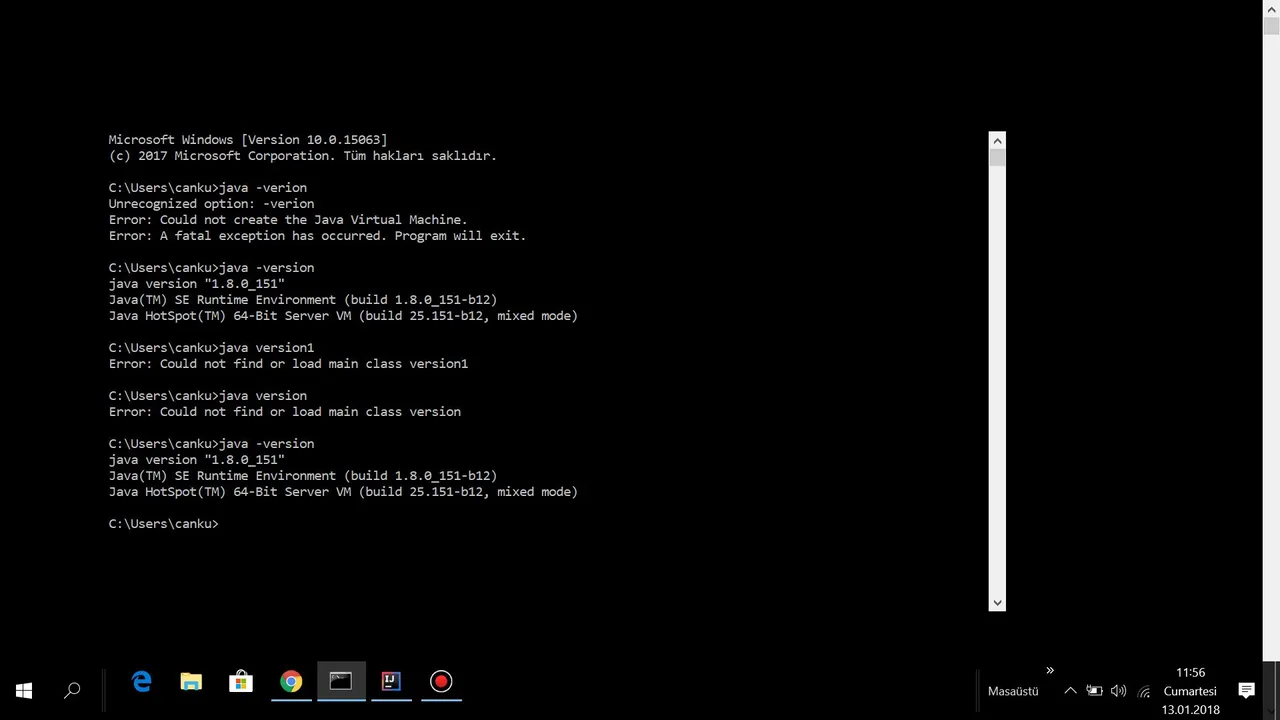Select the Command Prompt taskbar icon
The image size is (1280, 720).
(341, 682)
